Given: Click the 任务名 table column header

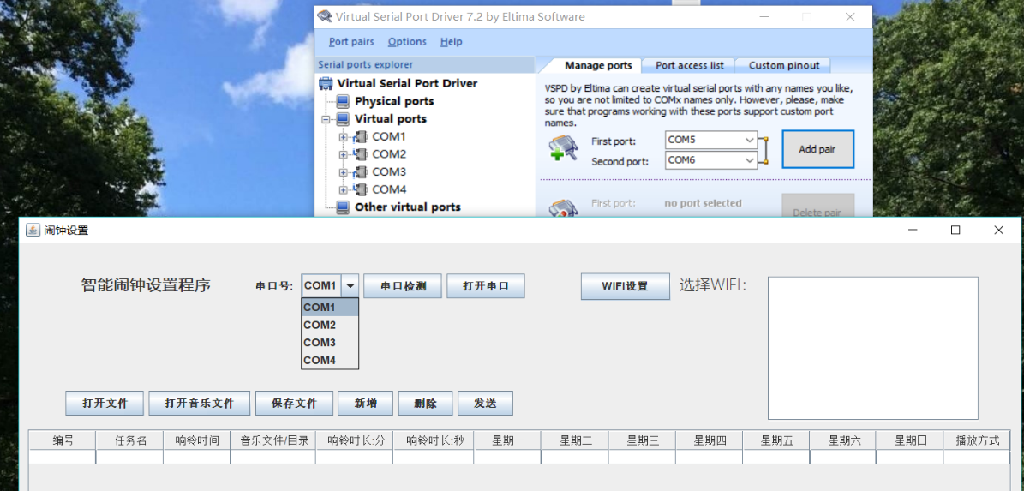Looking at the screenshot, I should tap(130, 441).
